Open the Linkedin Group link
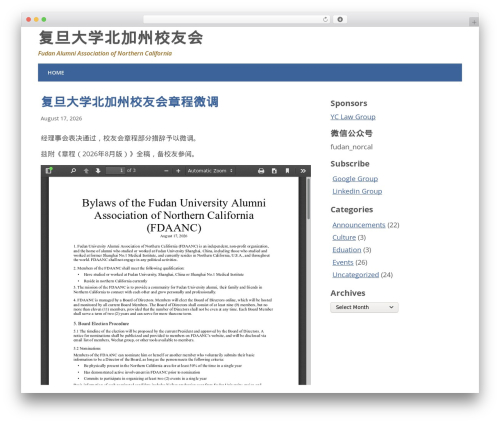The height and width of the screenshot is (423, 500). (x=357, y=191)
